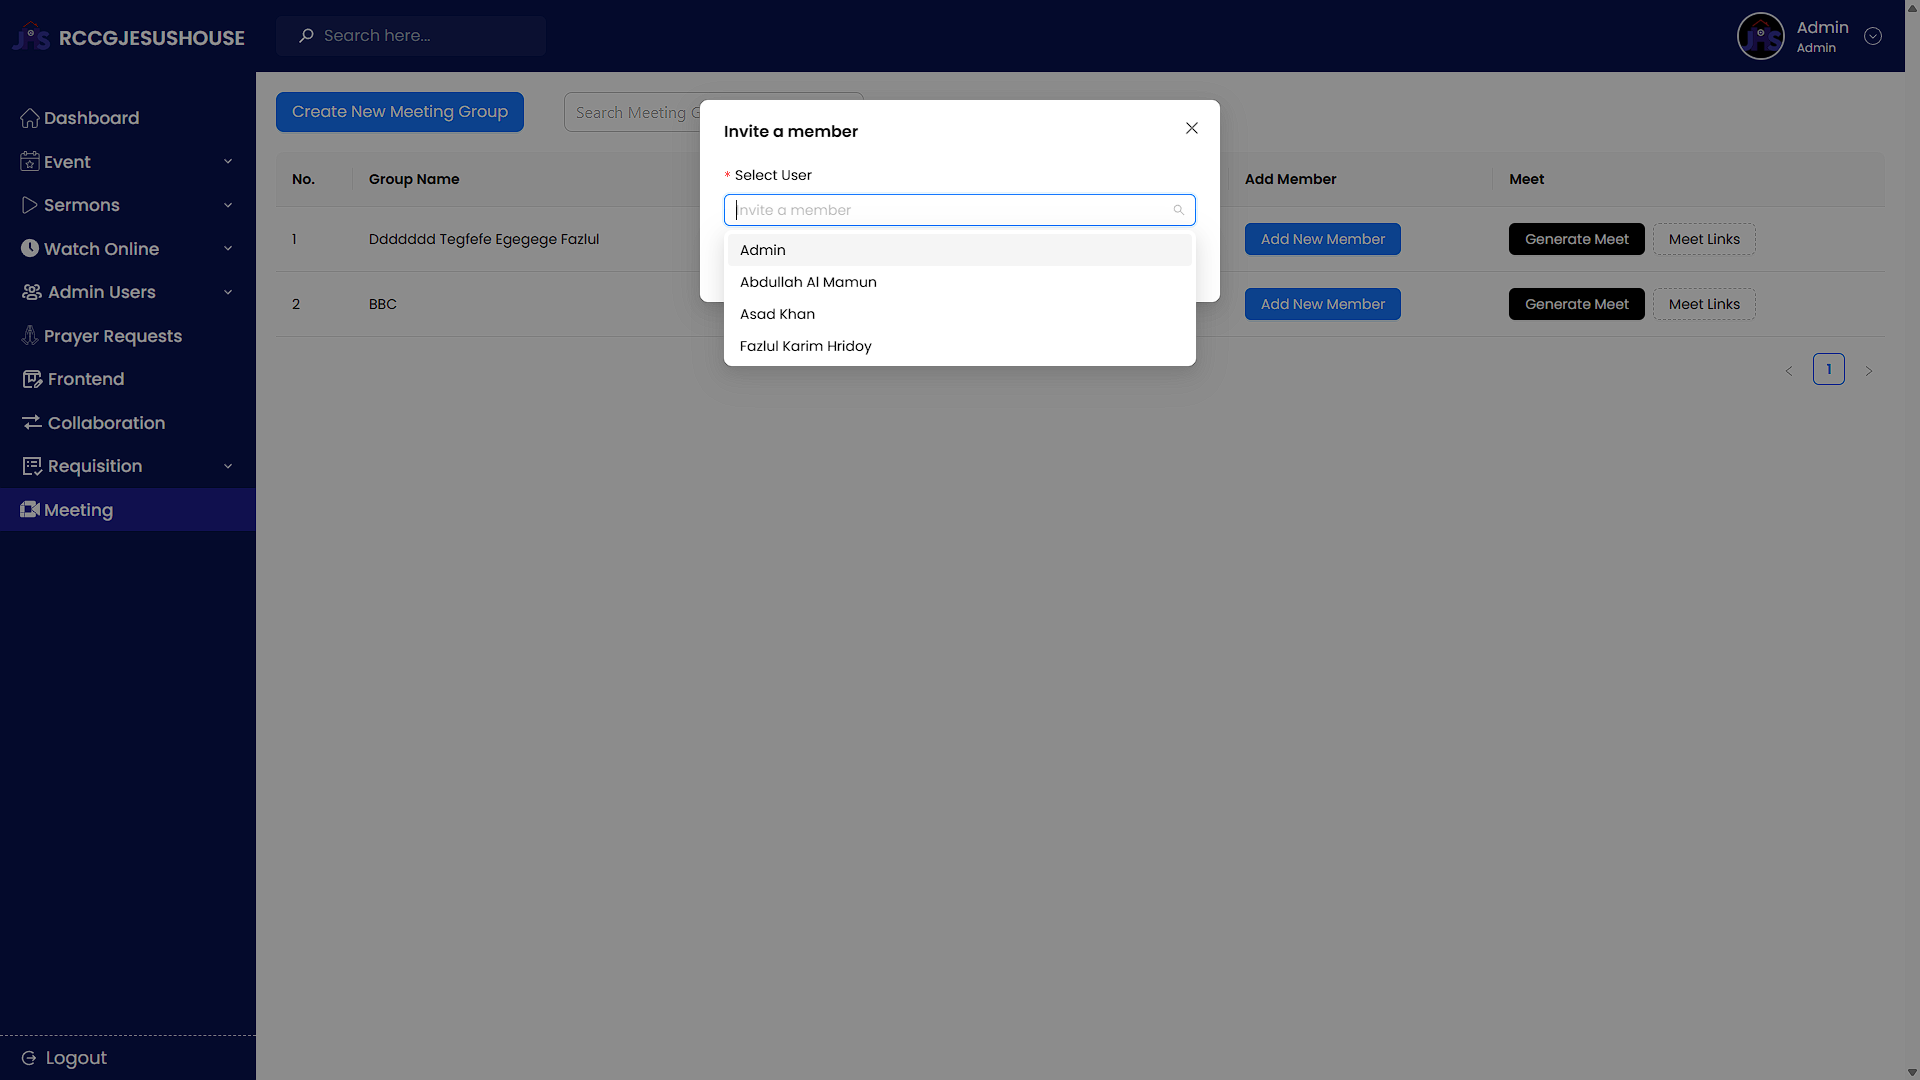1920x1080 pixels.
Task: Click the search magnifier in Invite field
Action: (x=1178, y=210)
